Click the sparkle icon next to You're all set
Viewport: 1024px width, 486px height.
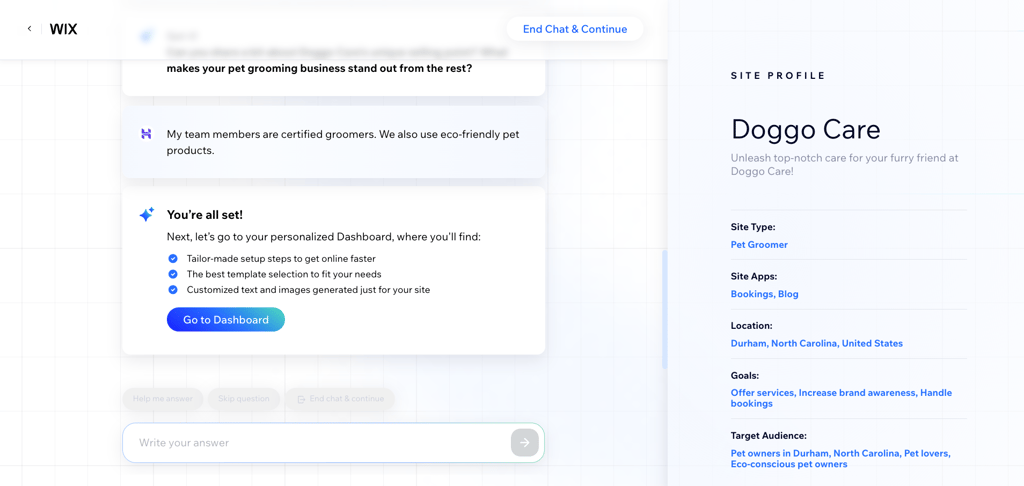tap(146, 214)
